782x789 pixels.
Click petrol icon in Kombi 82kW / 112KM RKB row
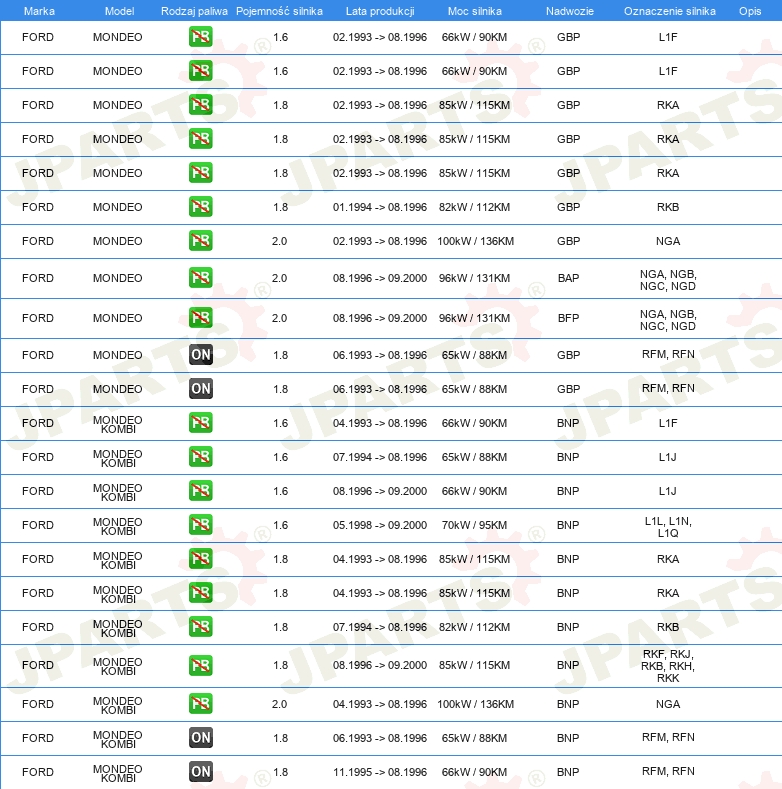[x=201, y=627]
